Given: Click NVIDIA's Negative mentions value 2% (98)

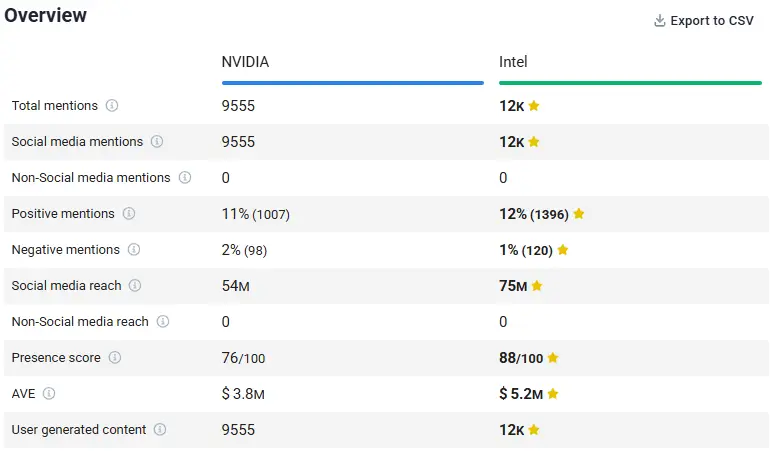Looking at the screenshot, I should click(244, 250).
